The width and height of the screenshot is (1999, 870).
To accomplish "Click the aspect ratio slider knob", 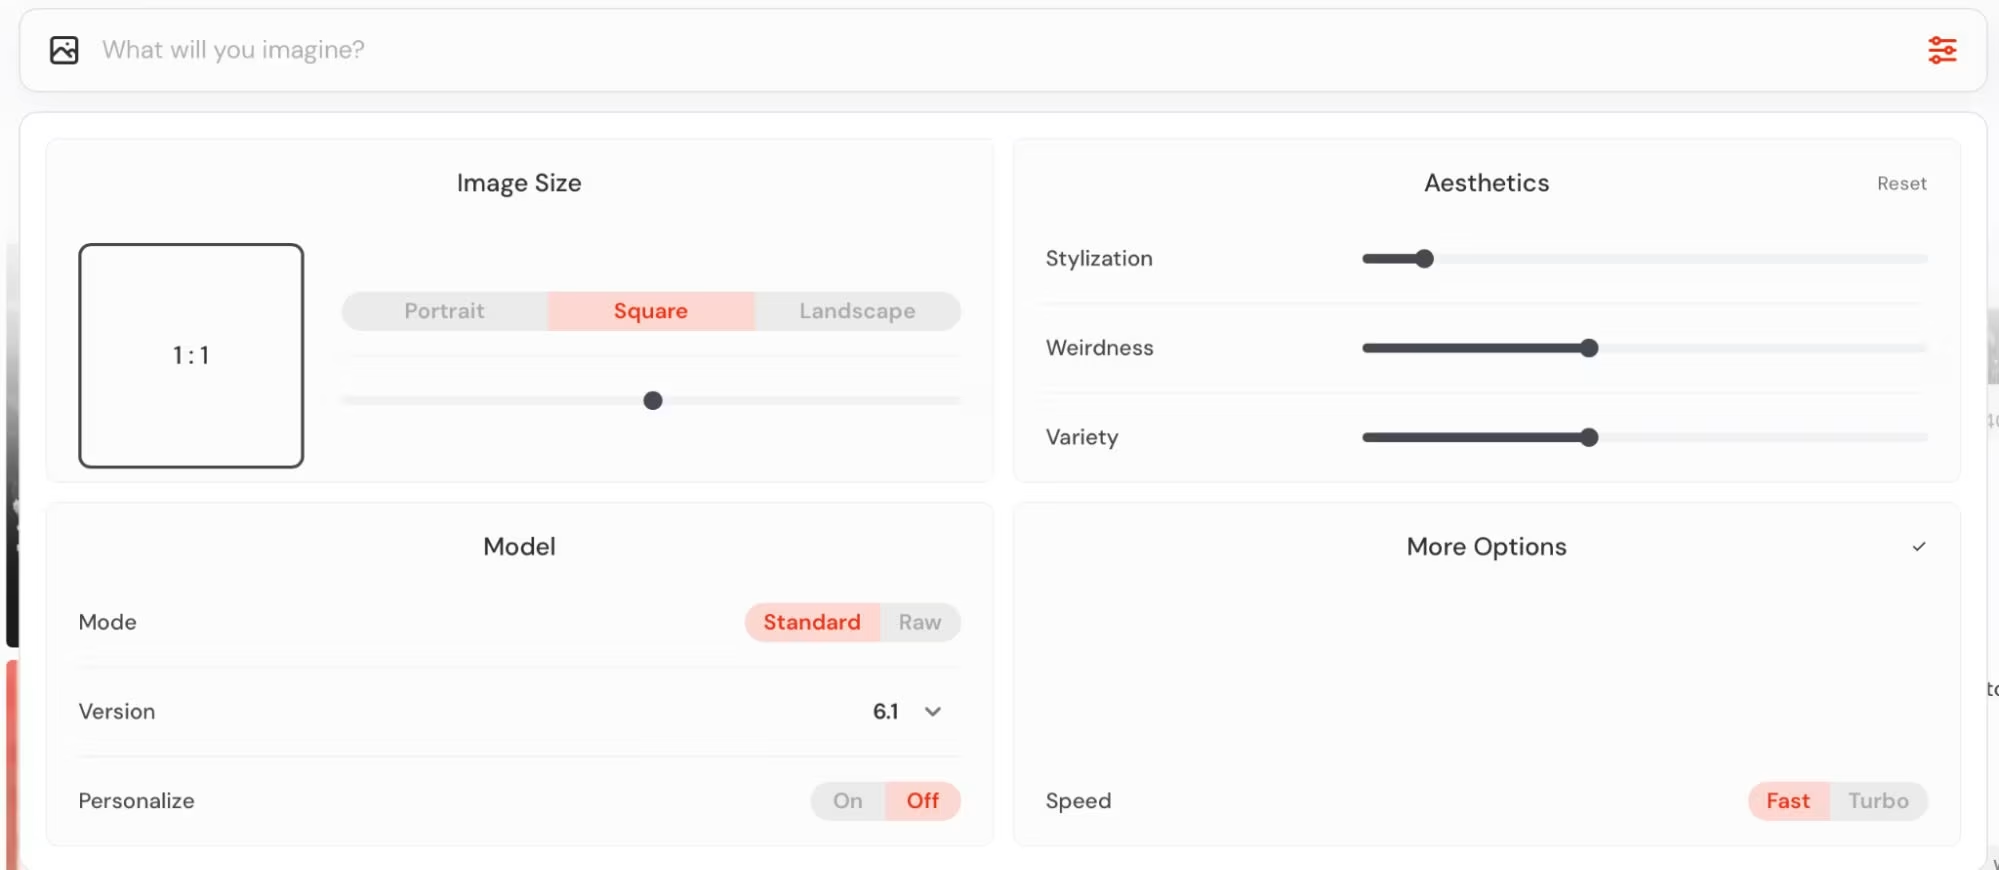I will [652, 400].
